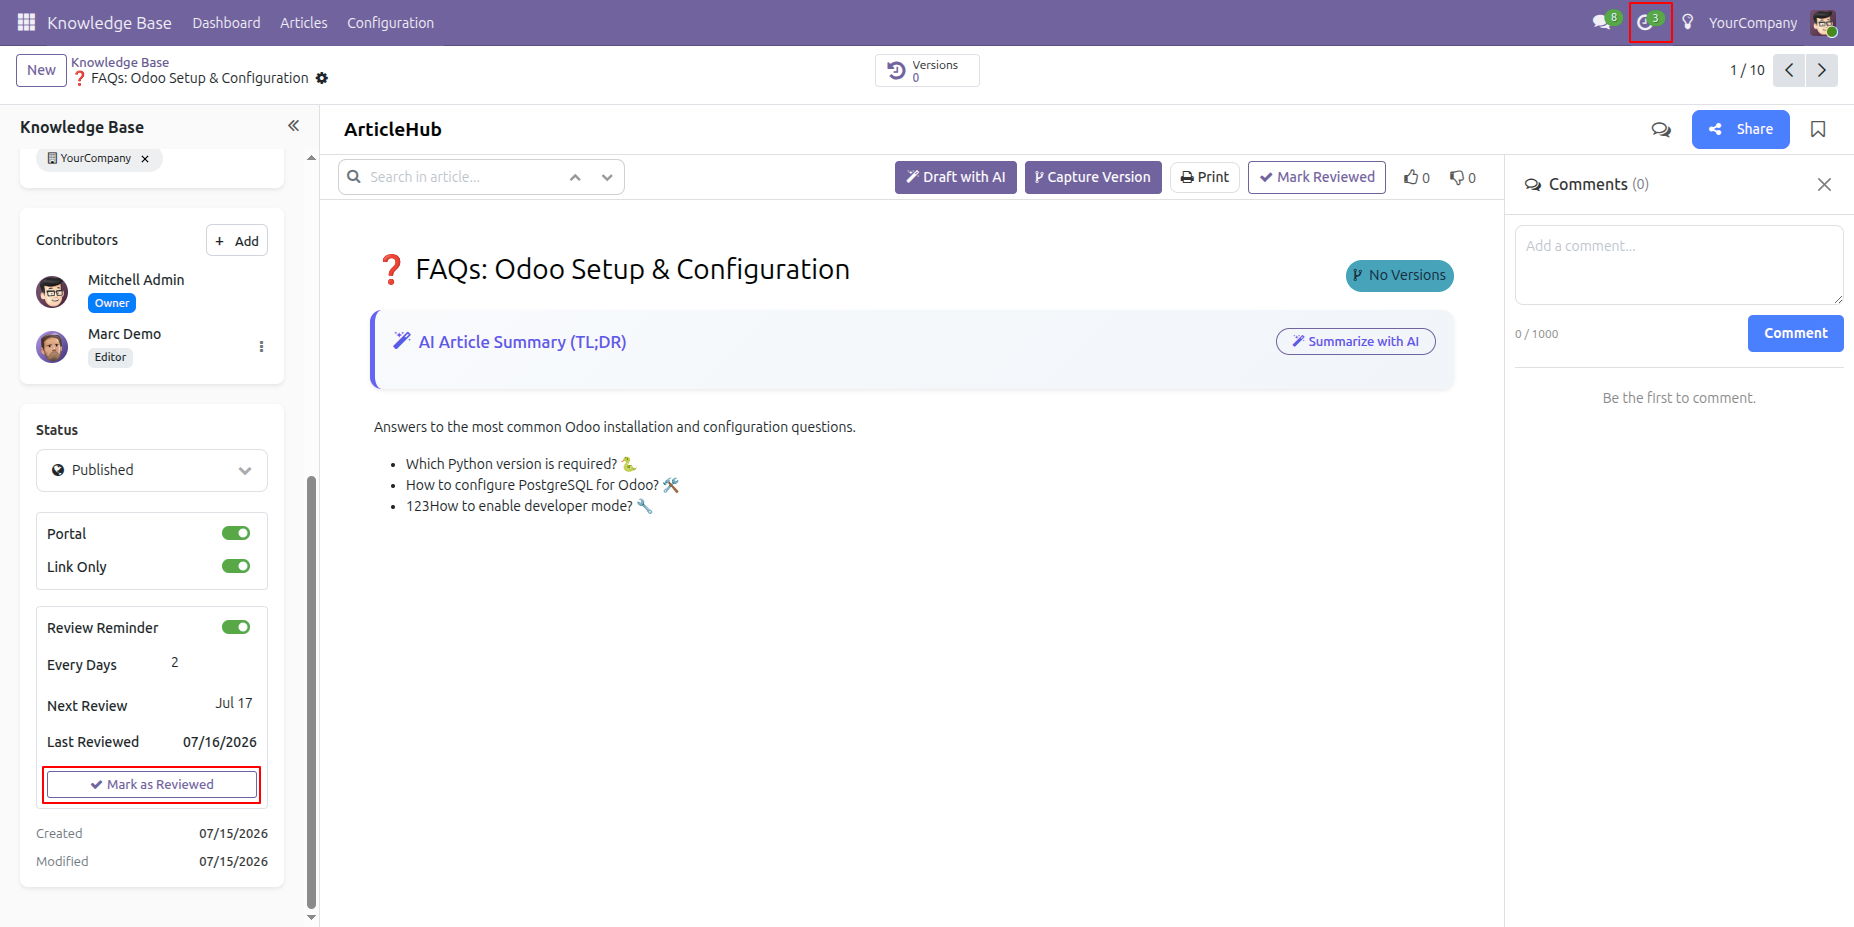The height and width of the screenshot is (927, 1854).
Task: Click the Next Review date Jul 17
Action: coord(234,703)
